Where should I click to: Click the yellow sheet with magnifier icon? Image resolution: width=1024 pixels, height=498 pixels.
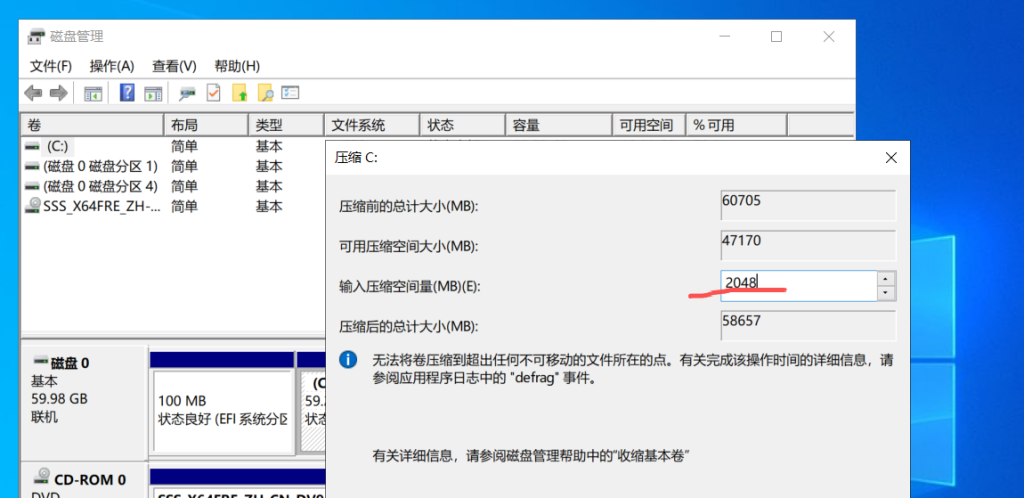pyautogui.click(x=265, y=93)
